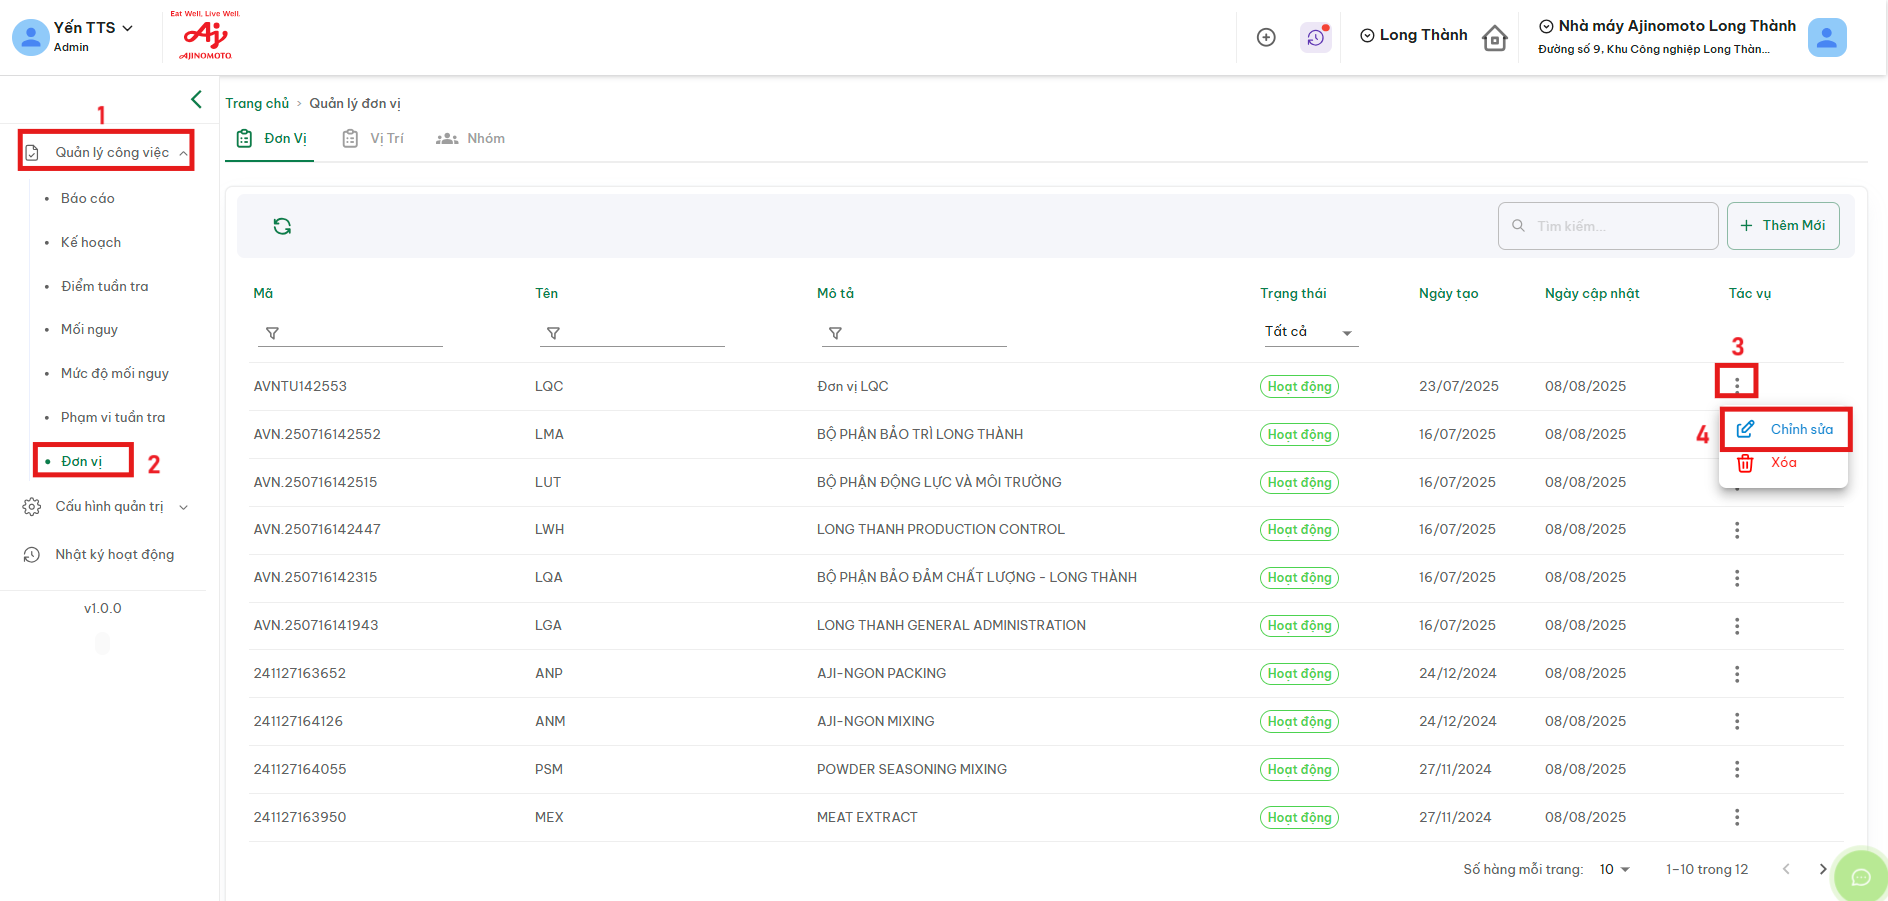Focus the Tìm kiếm search field

1608,226
